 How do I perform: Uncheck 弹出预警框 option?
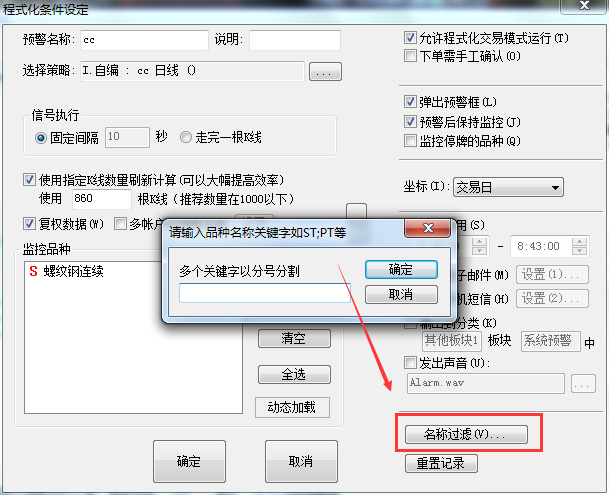pyautogui.click(x=410, y=102)
